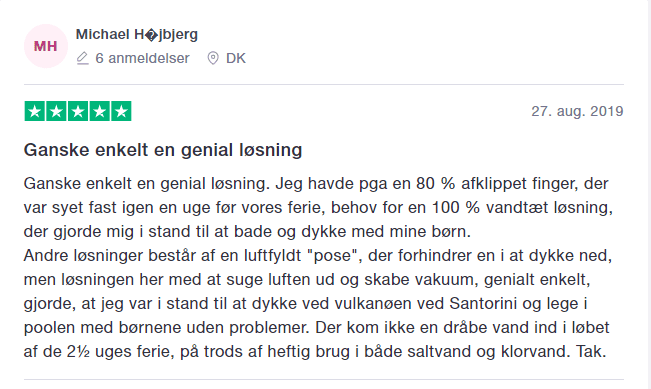Click the right edge scrollbar strip

point(648,194)
